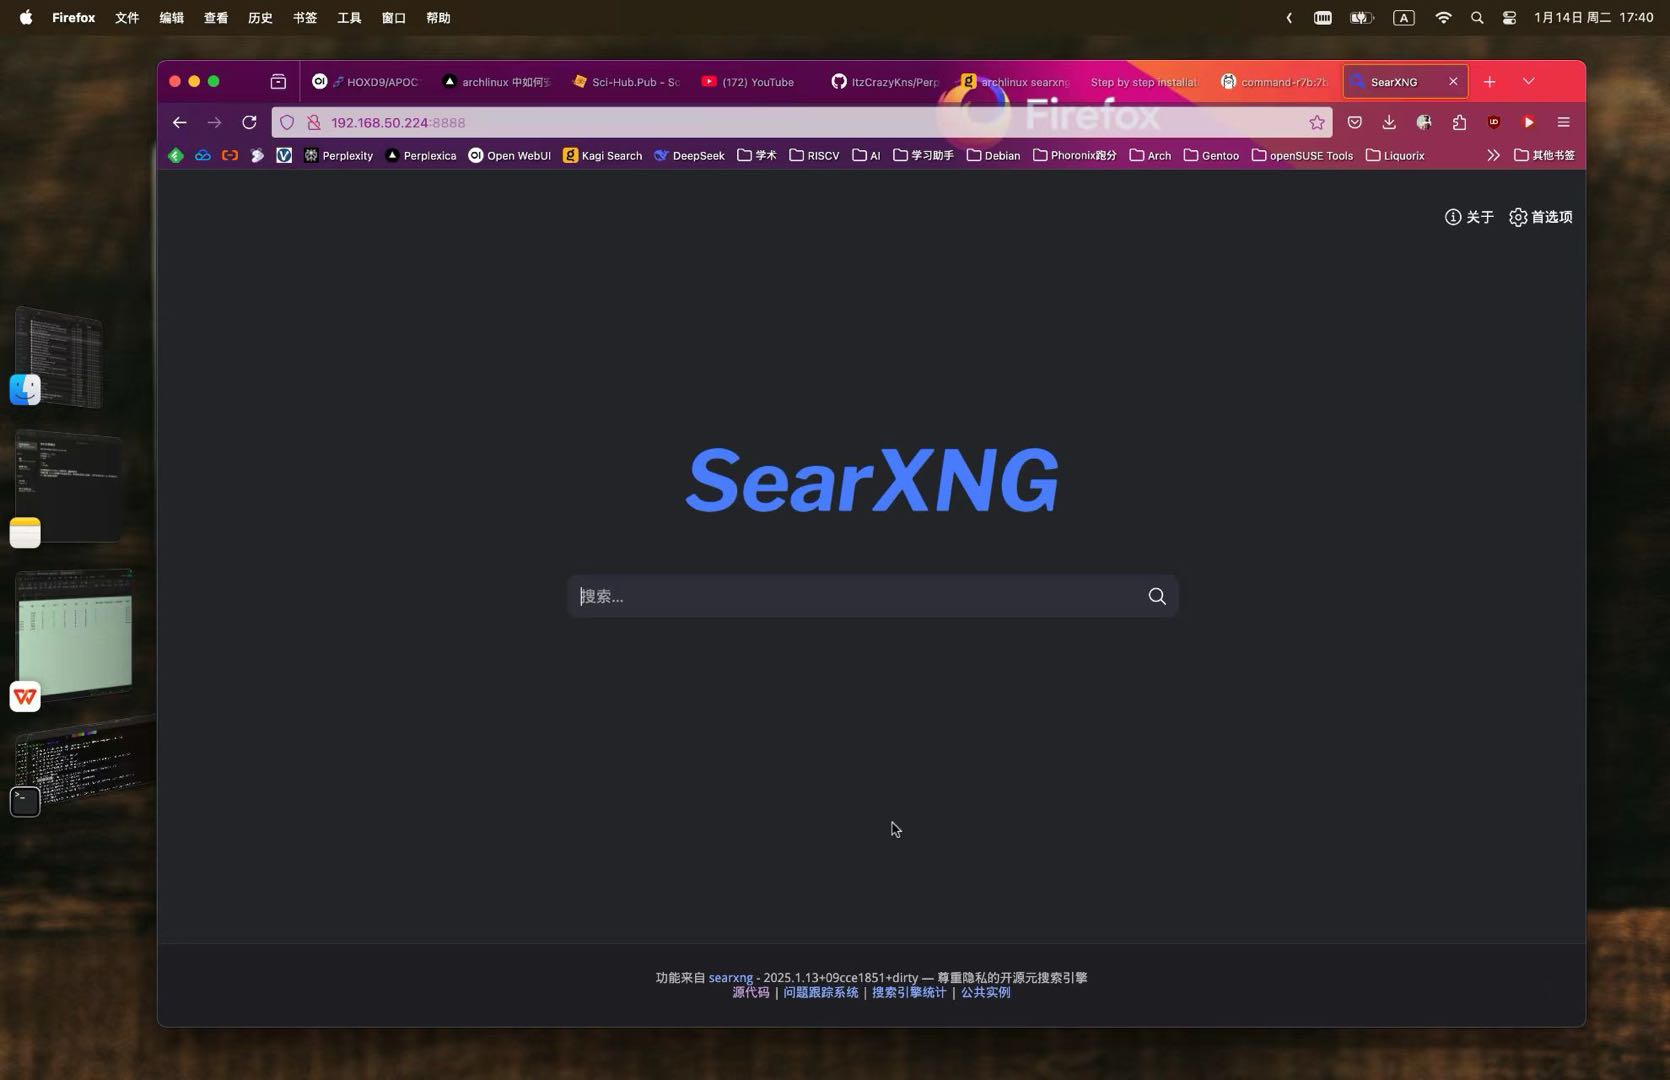Open the 书签 menu in menu bar
This screenshot has height=1080, width=1670.
[x=305, y=17]
